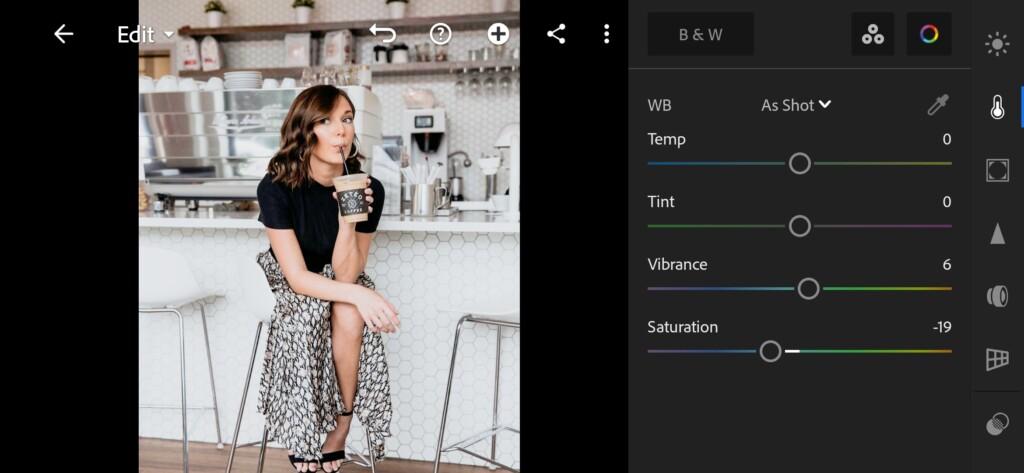Open the Edit mode dropdown
Screen dimensions: 1024x473
pos(146,35)
